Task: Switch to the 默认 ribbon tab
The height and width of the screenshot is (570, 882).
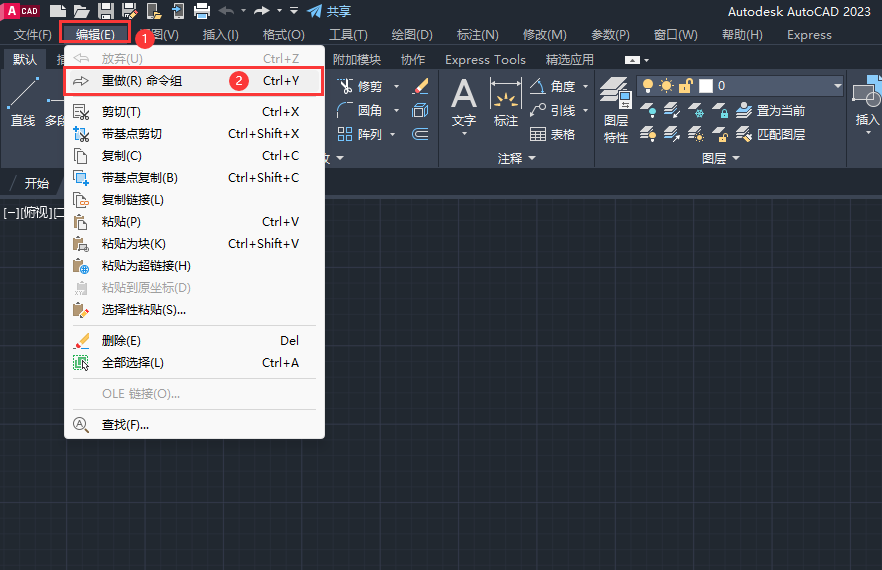Action: pyautogui.click(x=25, y=60)
